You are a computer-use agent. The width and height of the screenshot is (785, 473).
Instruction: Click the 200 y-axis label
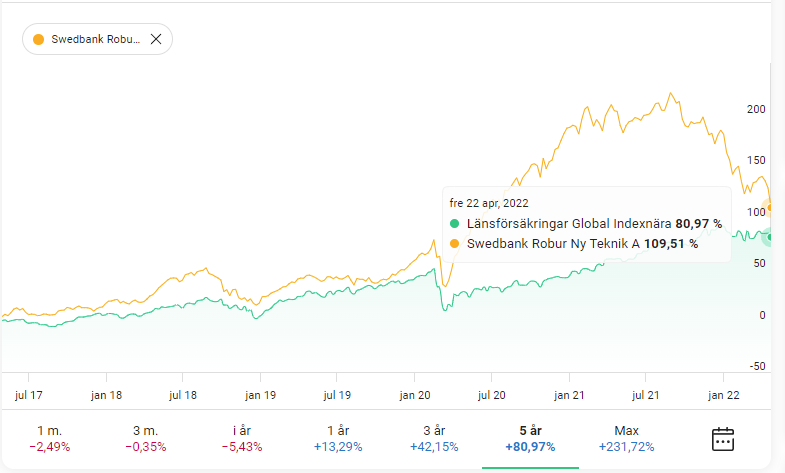tap(756, 108)
